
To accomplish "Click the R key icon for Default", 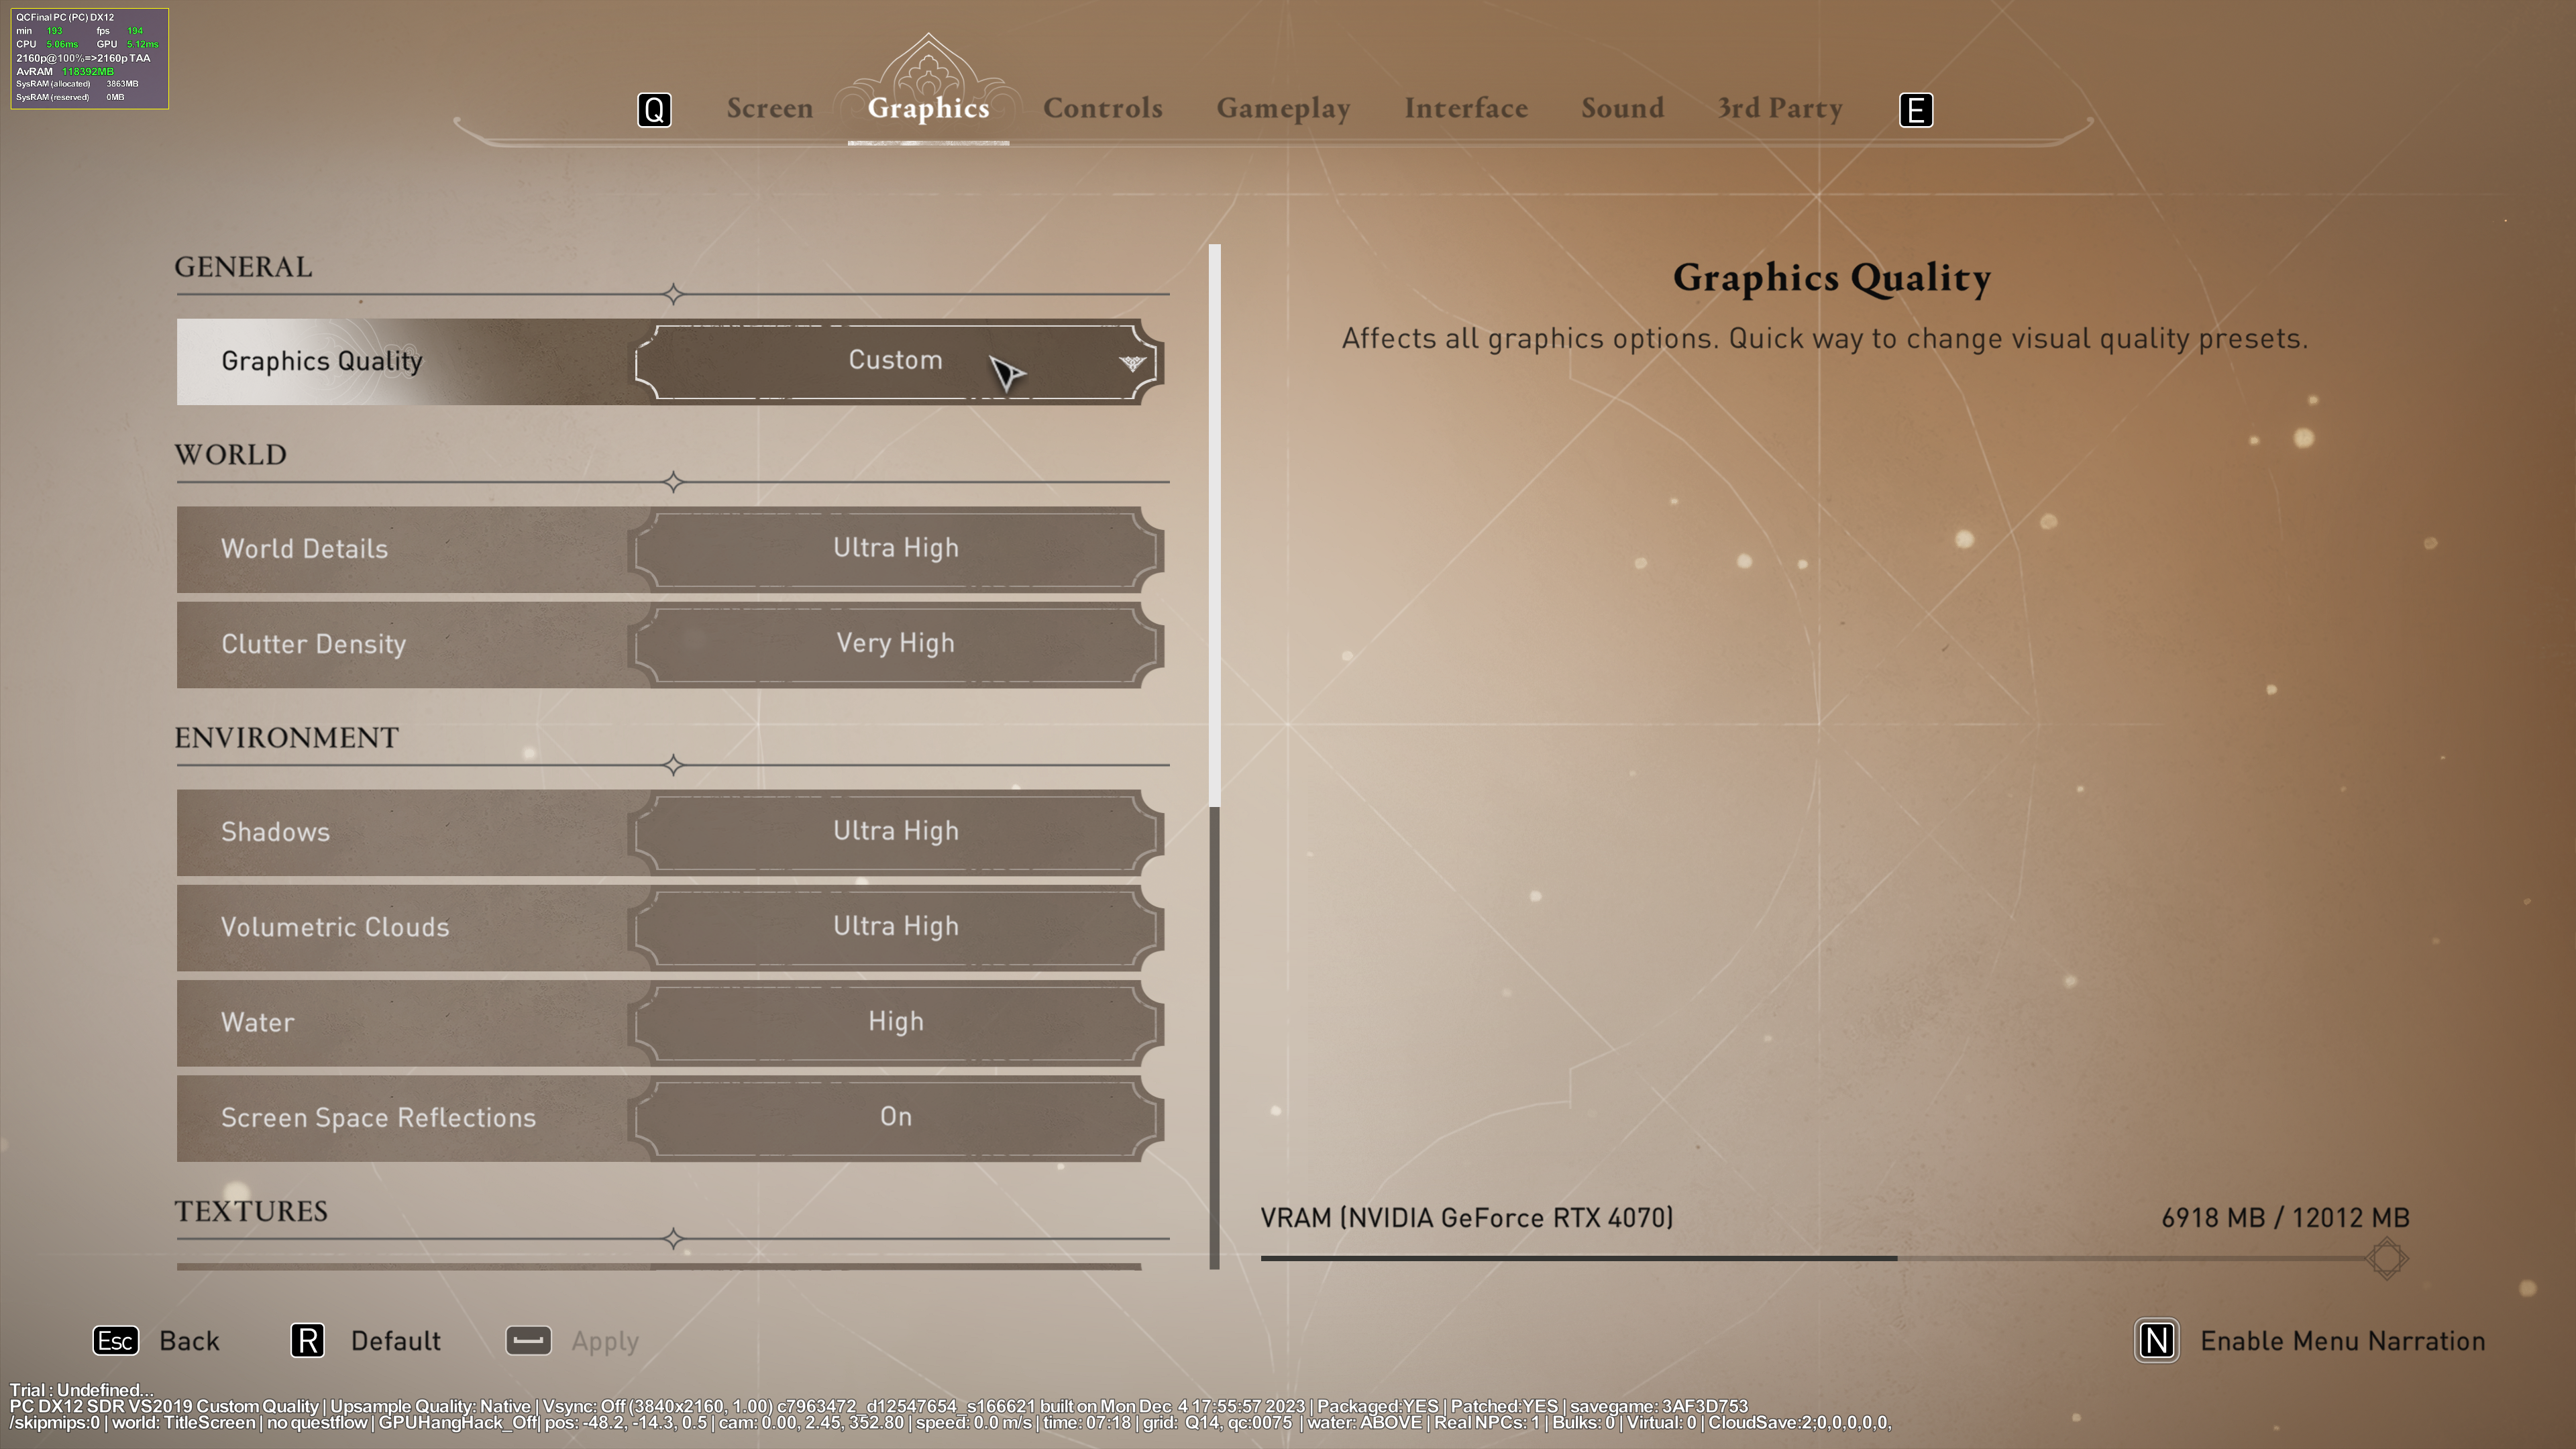I will point(308,1340).
